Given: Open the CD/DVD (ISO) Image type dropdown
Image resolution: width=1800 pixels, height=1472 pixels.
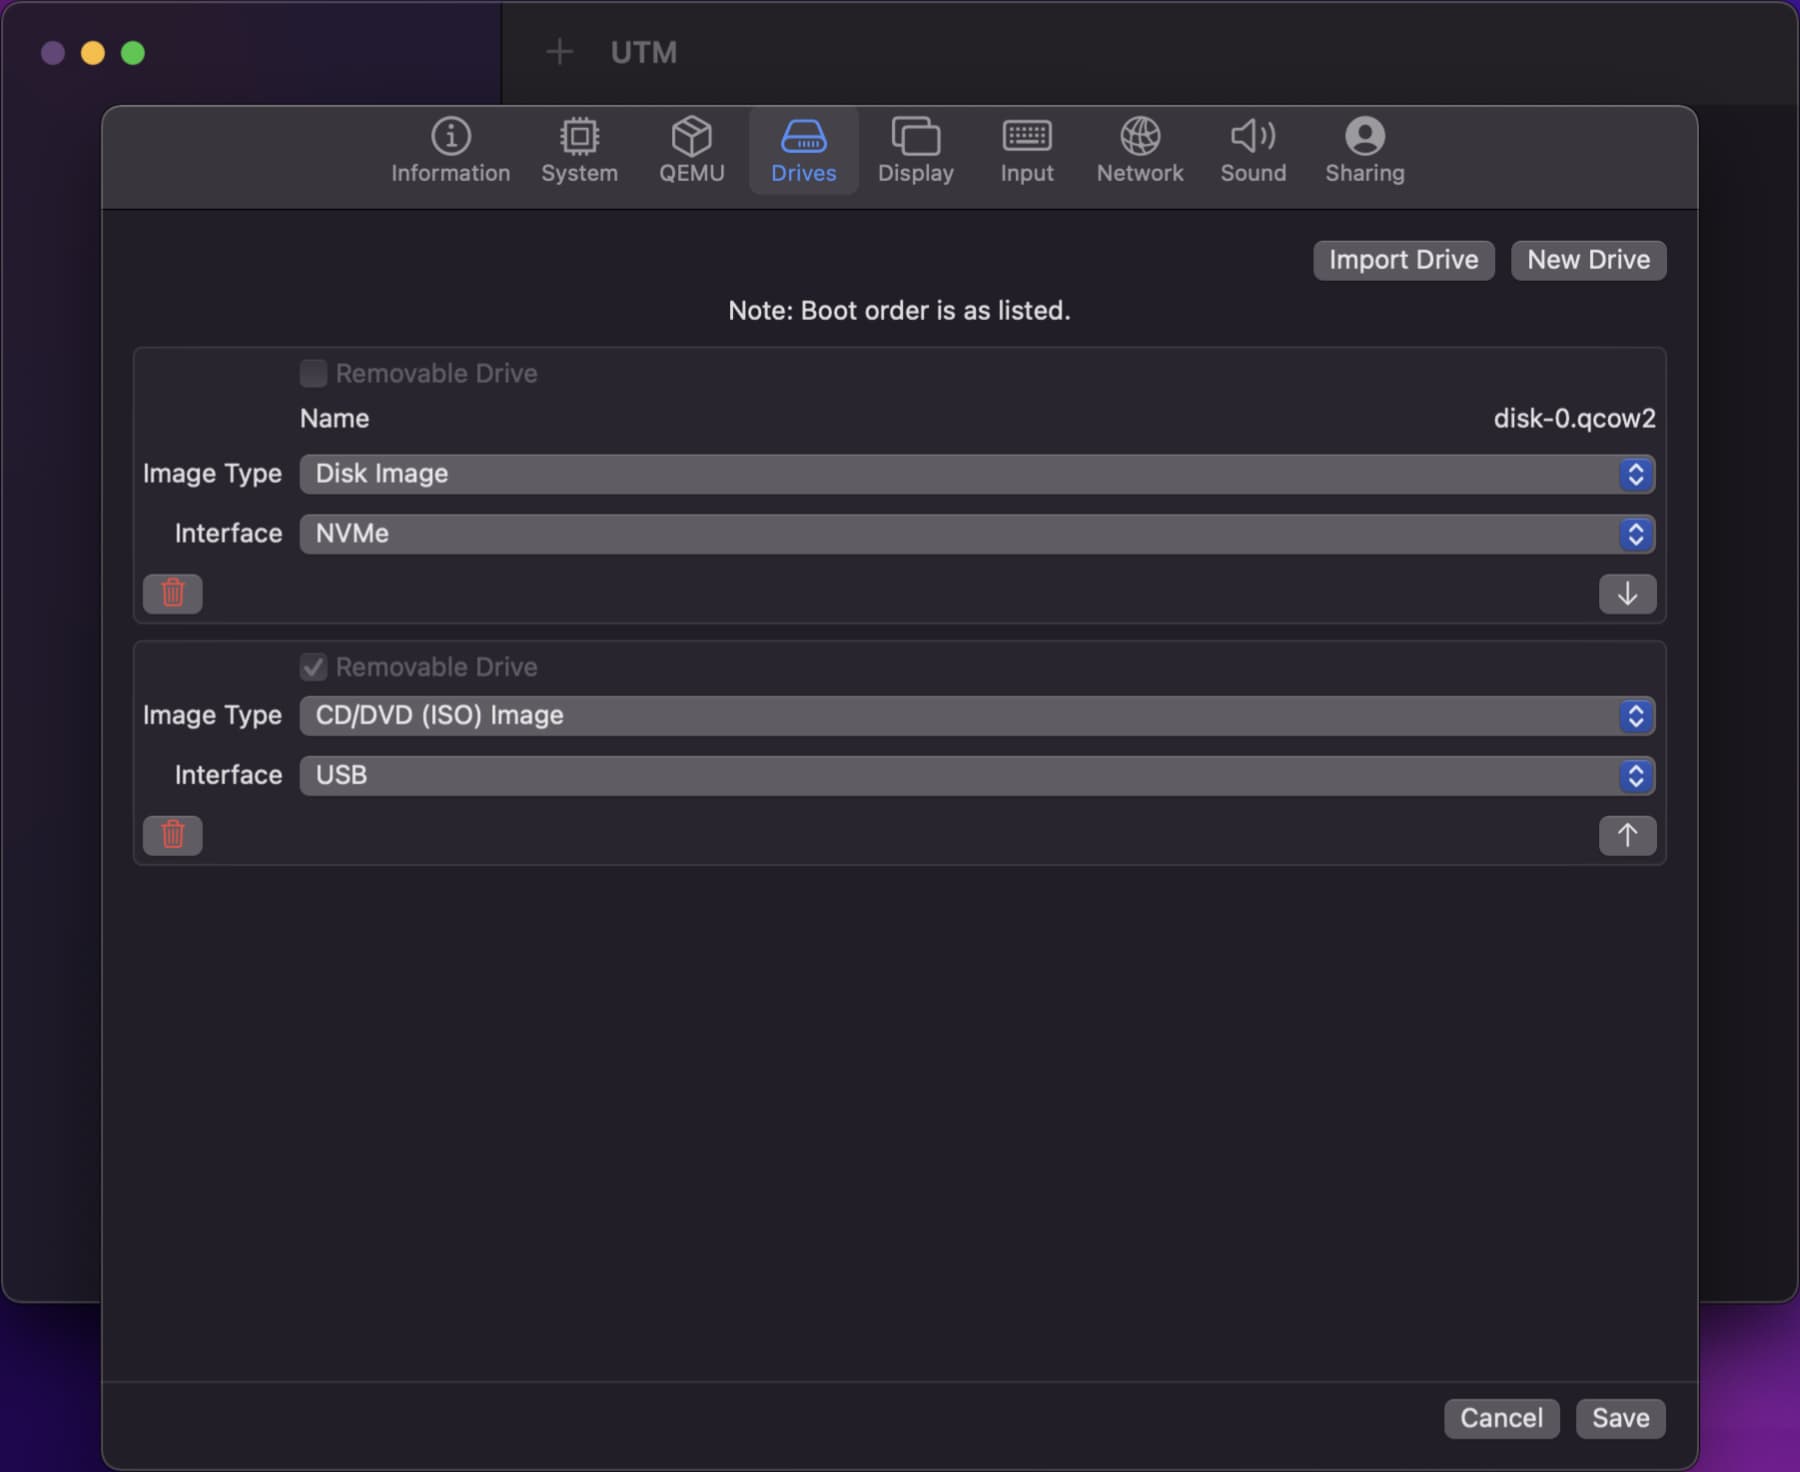Looking at the screenshot, I should [977, 716].
